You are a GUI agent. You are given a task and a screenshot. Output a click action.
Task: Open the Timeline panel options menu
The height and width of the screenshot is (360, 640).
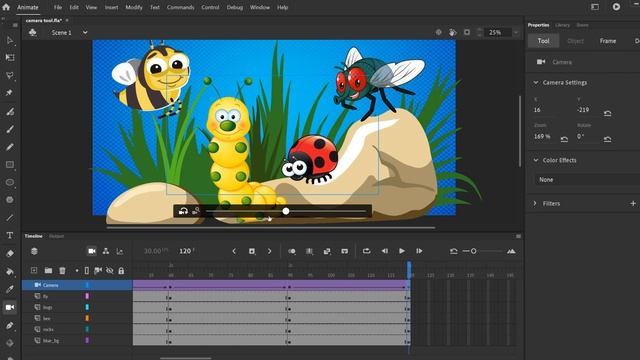click(518, 236)
